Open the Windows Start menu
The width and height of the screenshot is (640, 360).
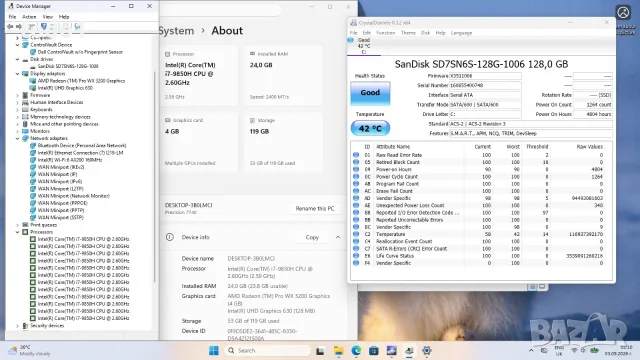coord(213,351)
